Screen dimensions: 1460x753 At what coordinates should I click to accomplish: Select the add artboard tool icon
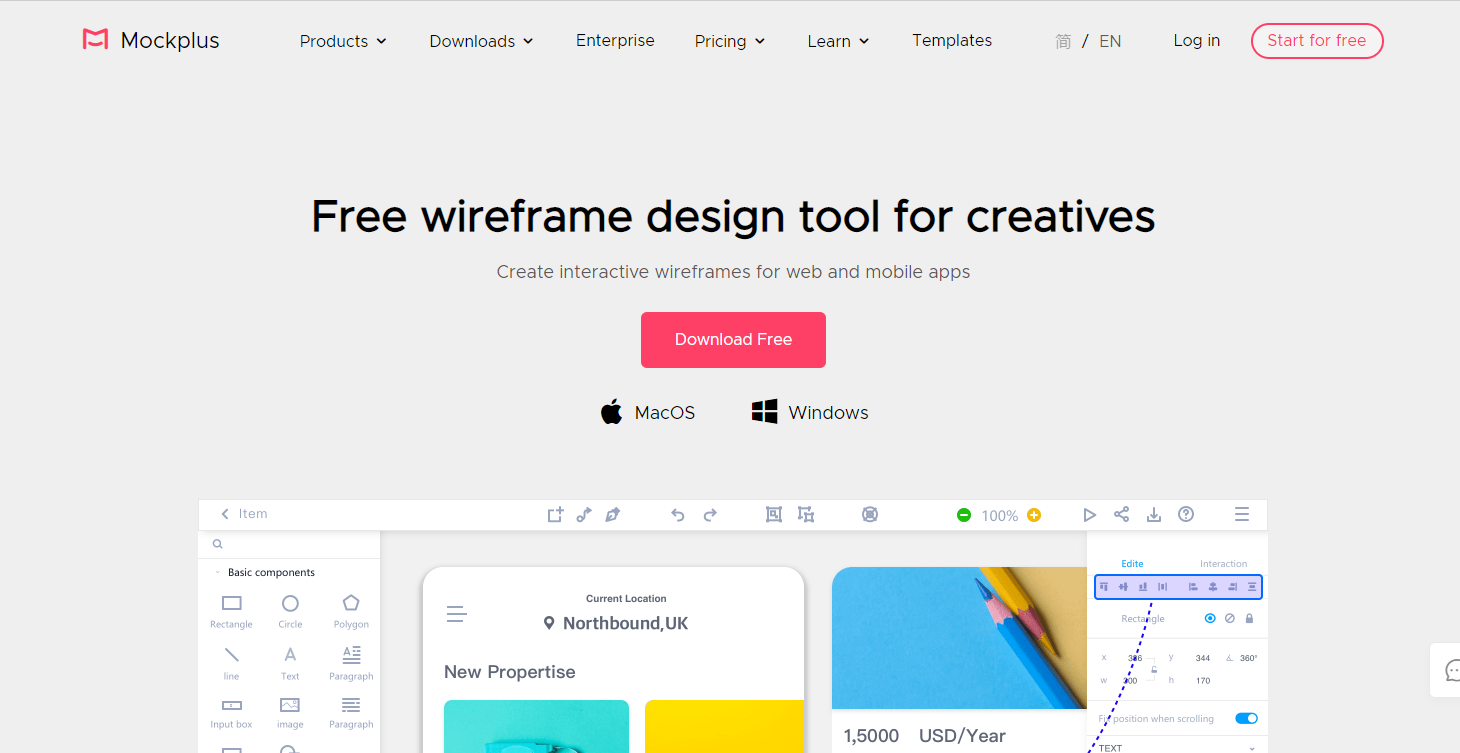[x=555, y=514]
